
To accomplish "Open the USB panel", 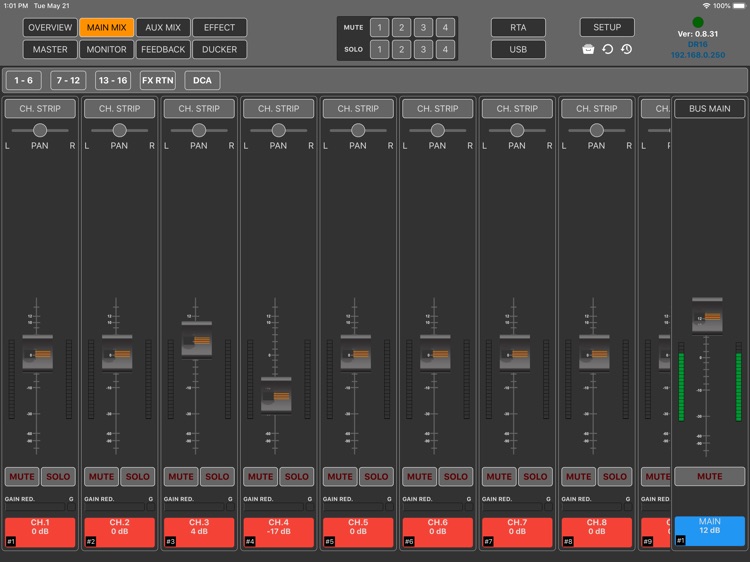I will pos(518,49).
